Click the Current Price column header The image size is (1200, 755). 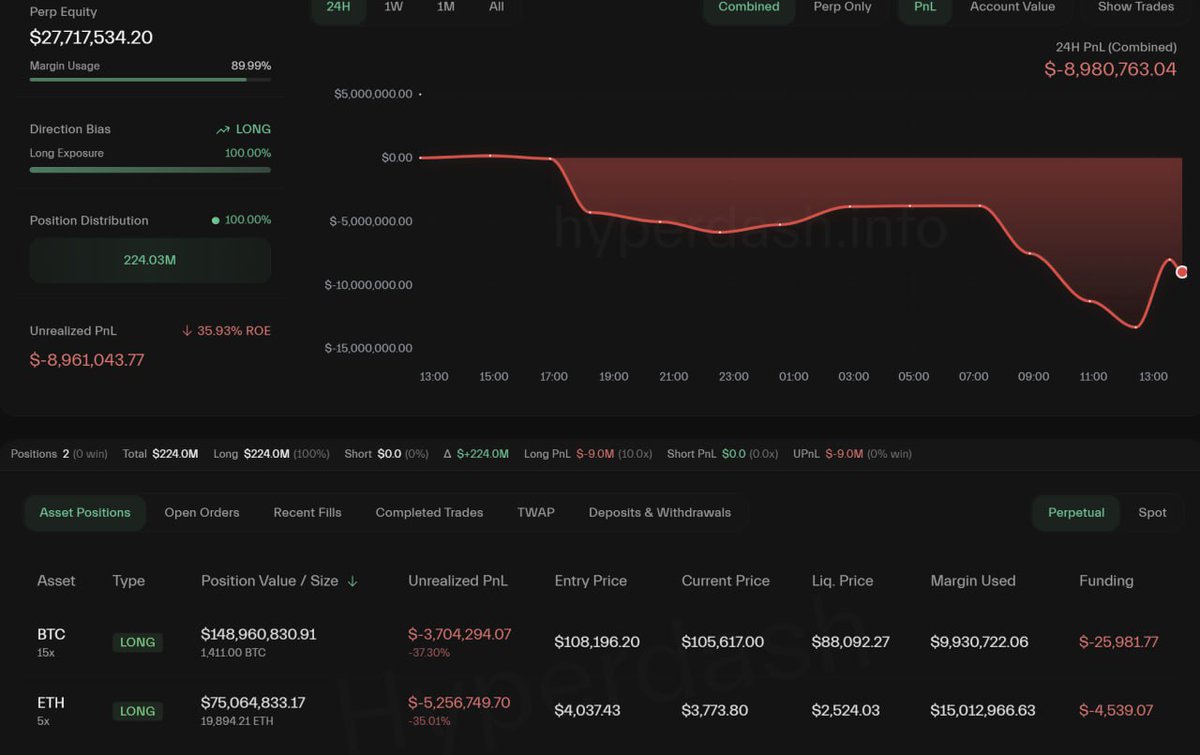[726, 581]
